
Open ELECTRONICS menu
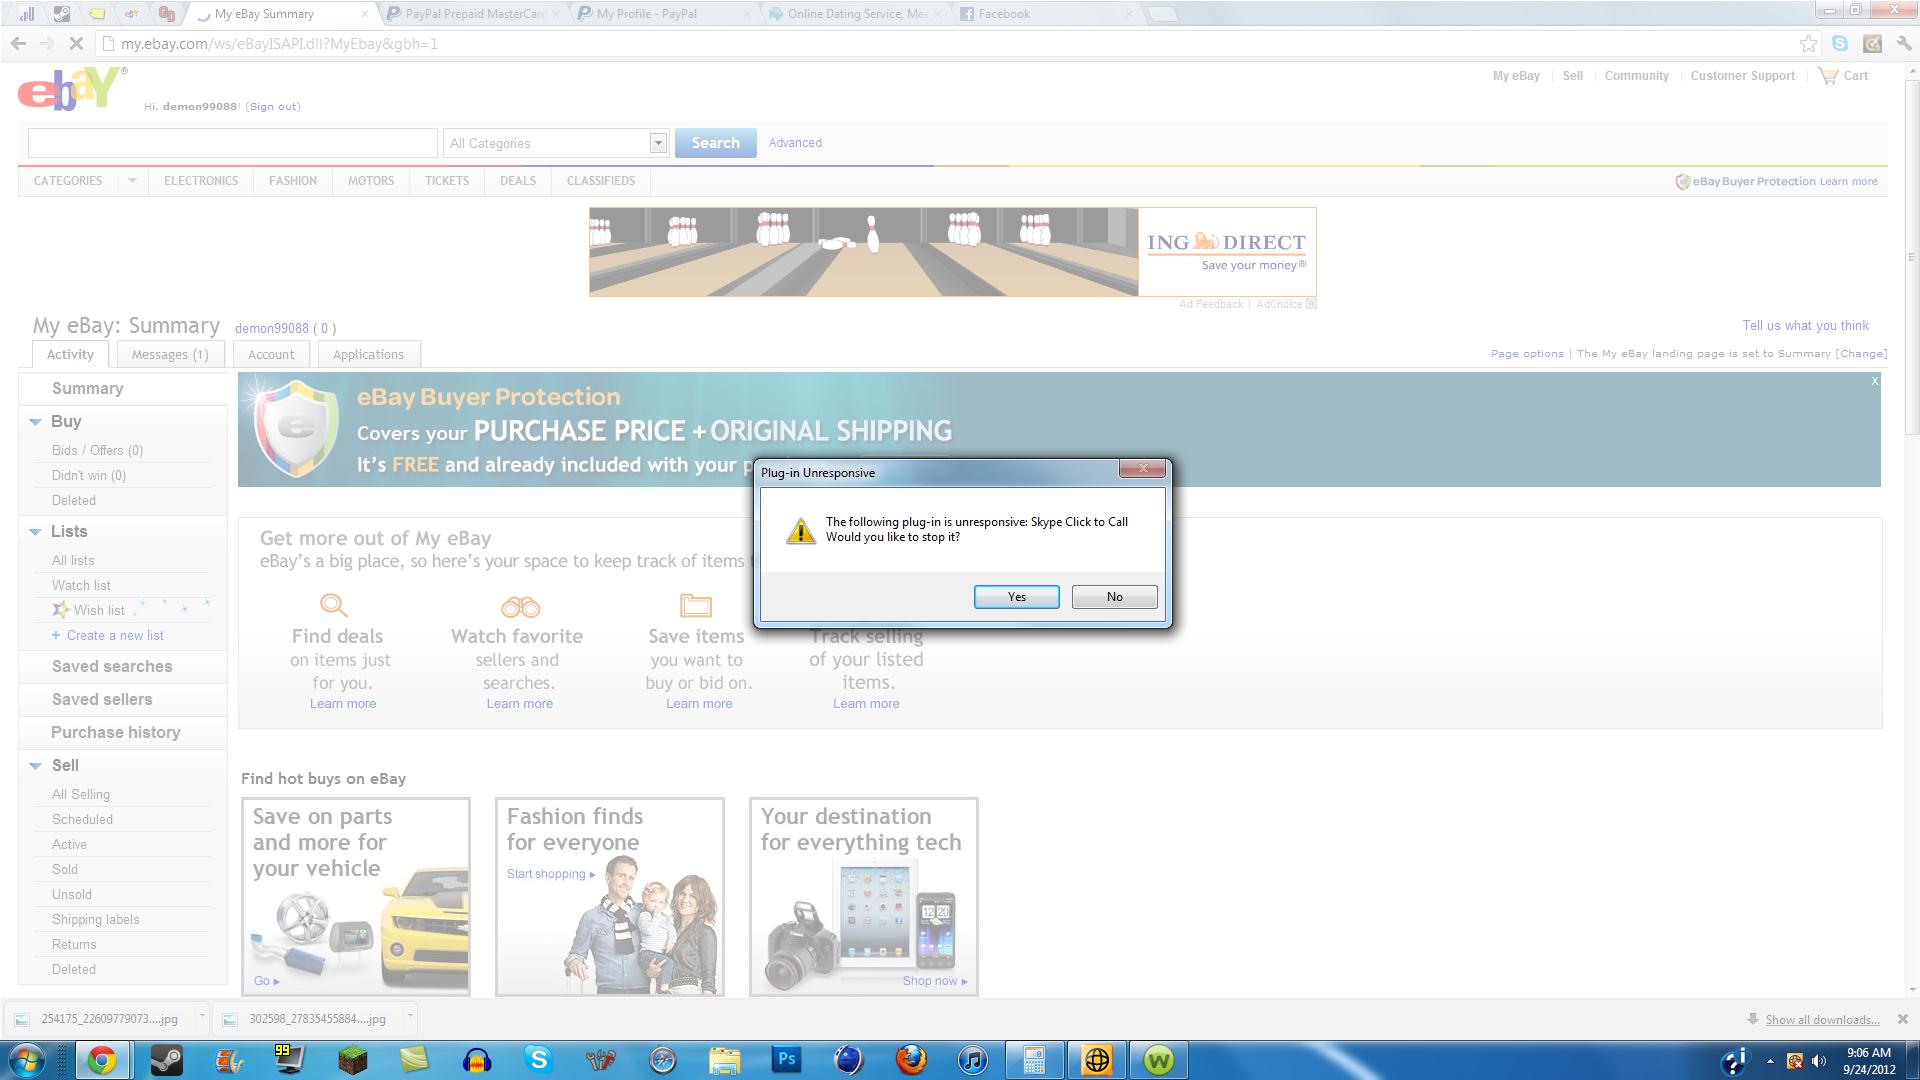(x=201, y=181)
